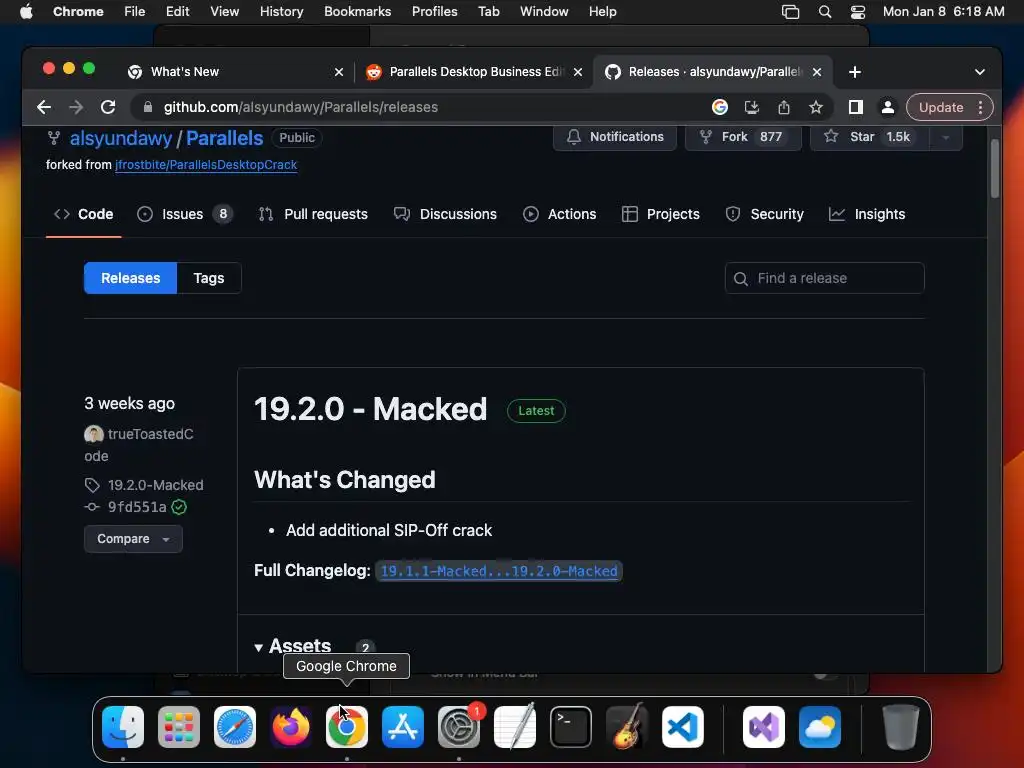Click the verified commit check icon

coord(179,507)
